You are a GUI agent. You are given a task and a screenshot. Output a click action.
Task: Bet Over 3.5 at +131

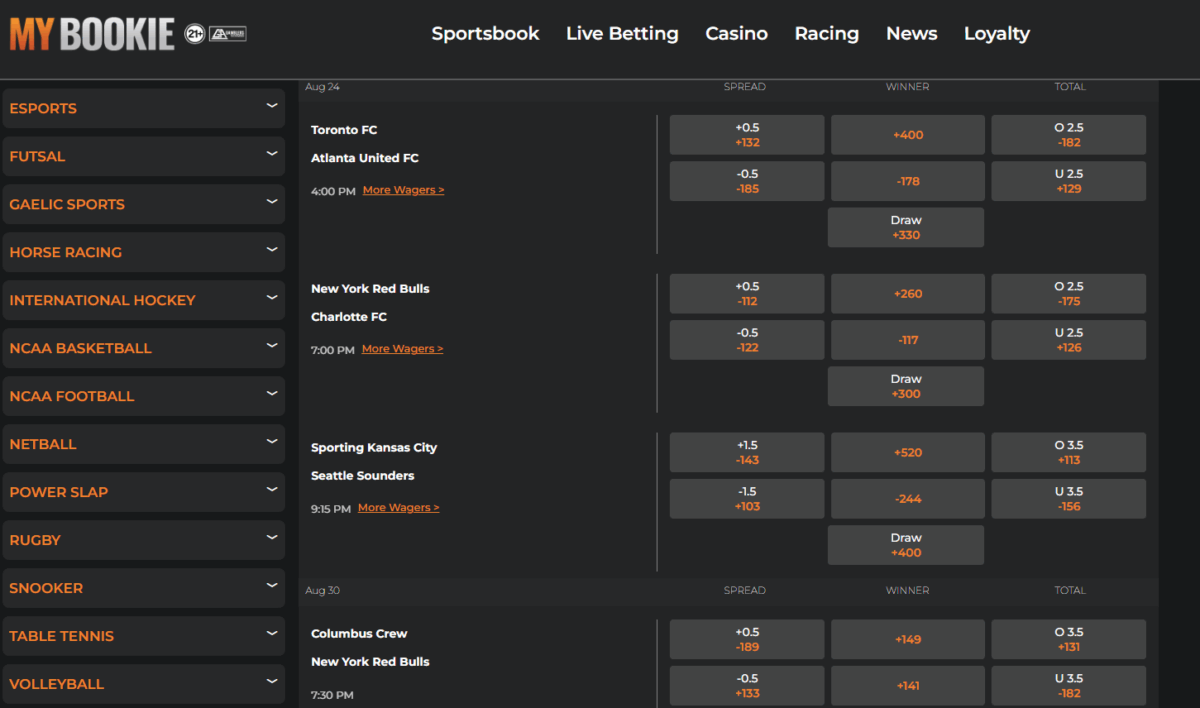point(1069,640)
